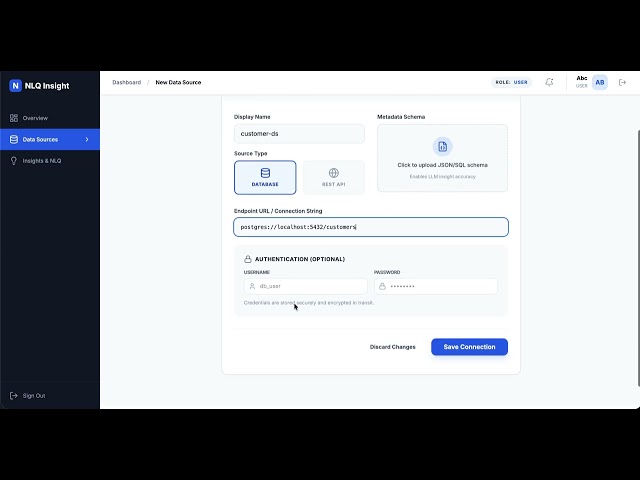Focus the Connection String input field
Image resolution: width=640 pixels, height=480 pixels.
371,227
